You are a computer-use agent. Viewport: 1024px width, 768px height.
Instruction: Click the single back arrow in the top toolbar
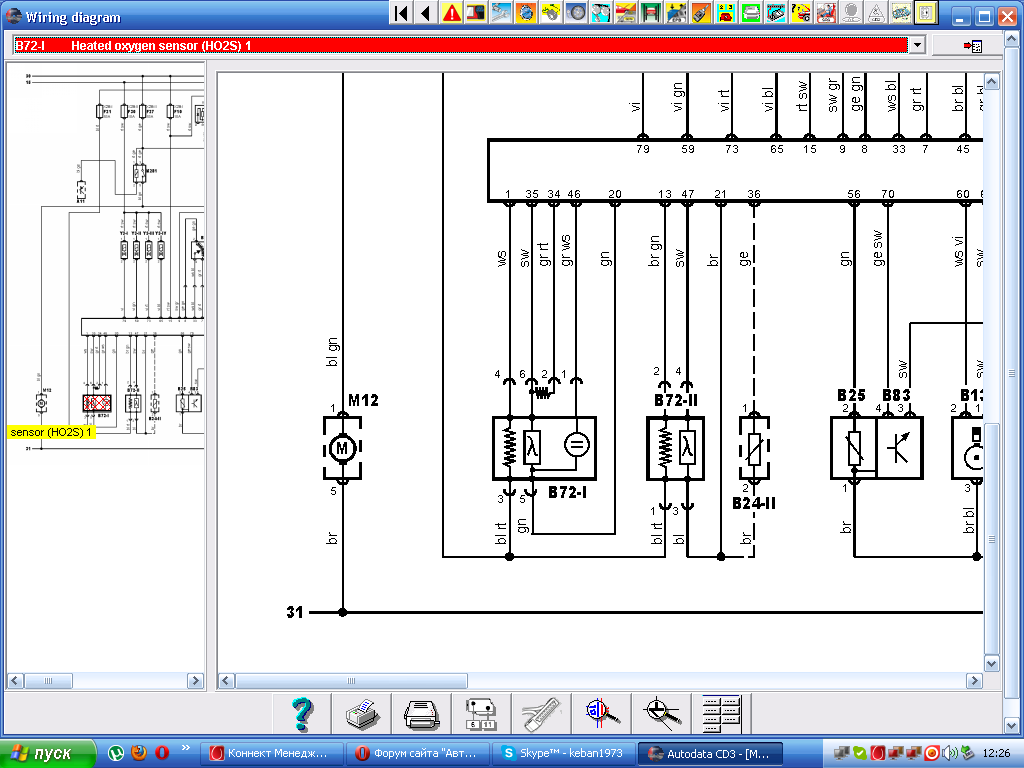[426, 12]
